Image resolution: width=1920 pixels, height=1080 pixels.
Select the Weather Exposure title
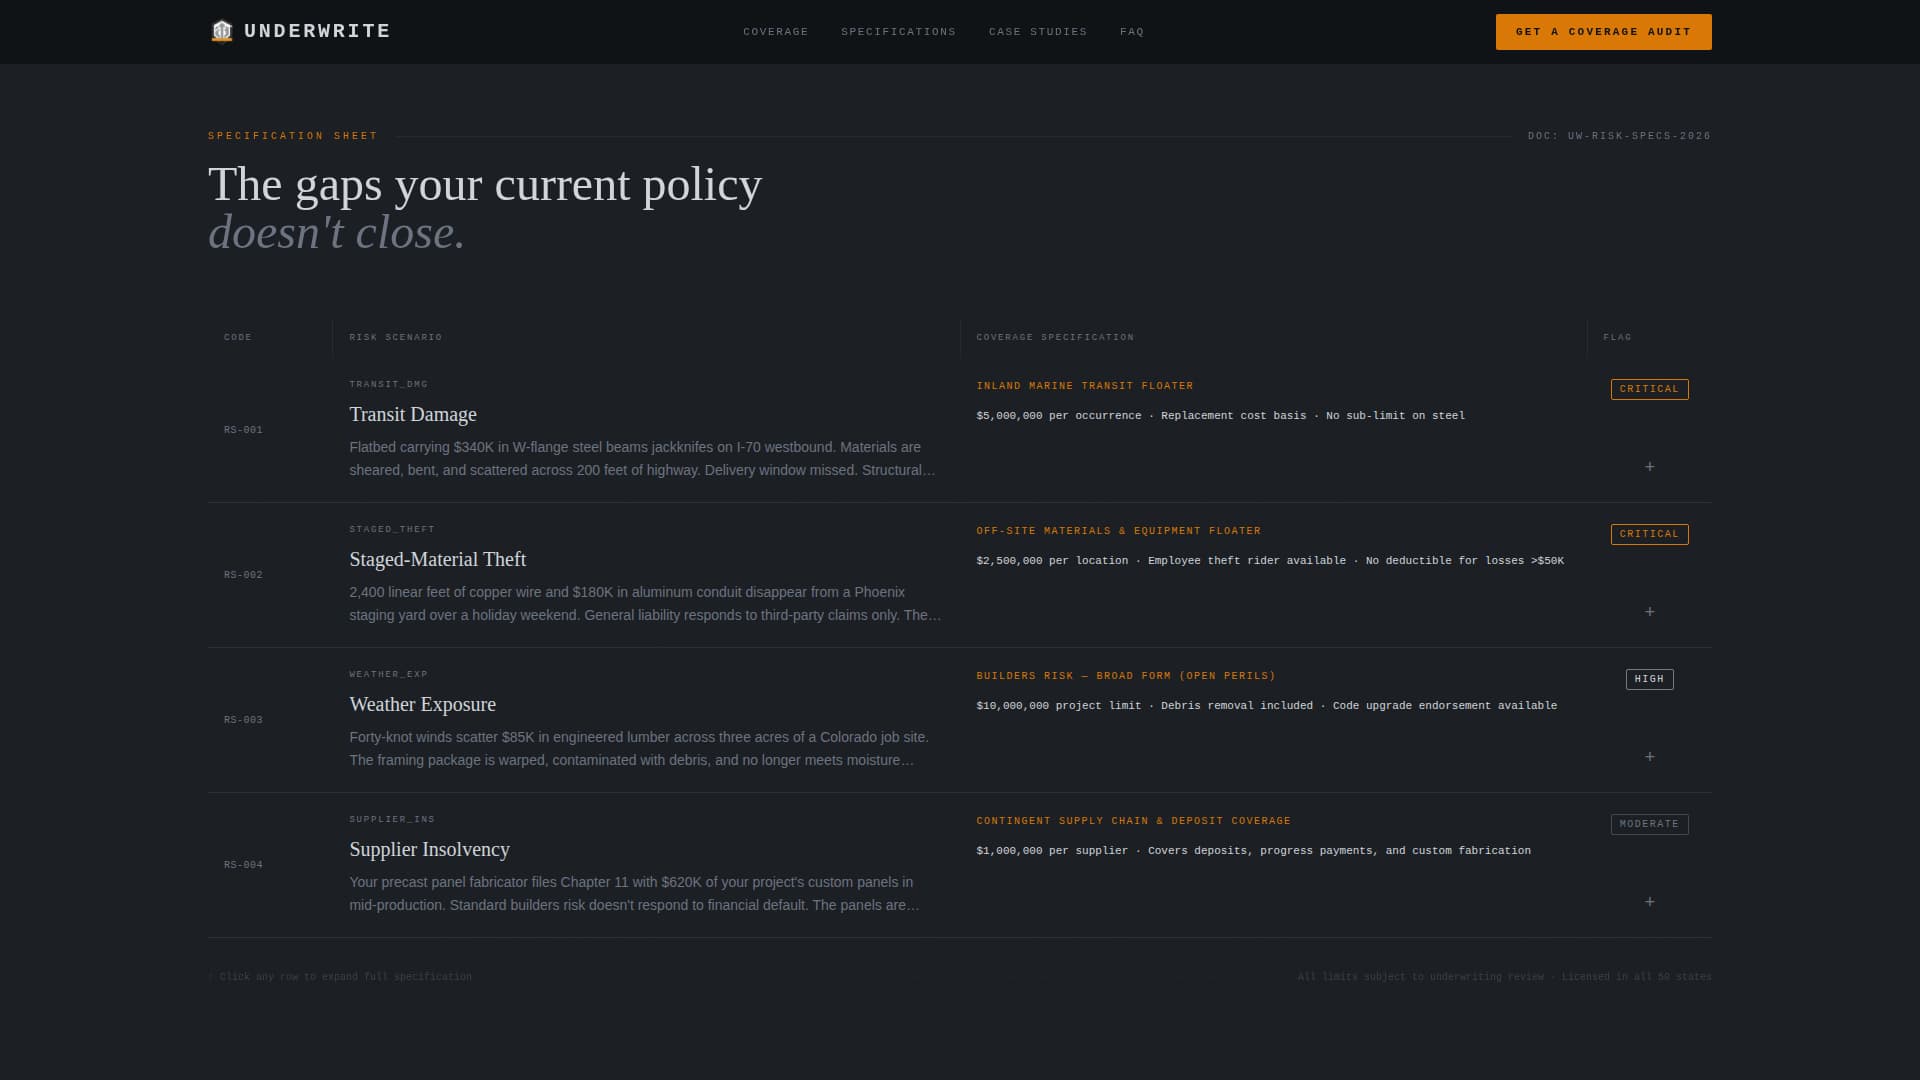pos(422,704)
